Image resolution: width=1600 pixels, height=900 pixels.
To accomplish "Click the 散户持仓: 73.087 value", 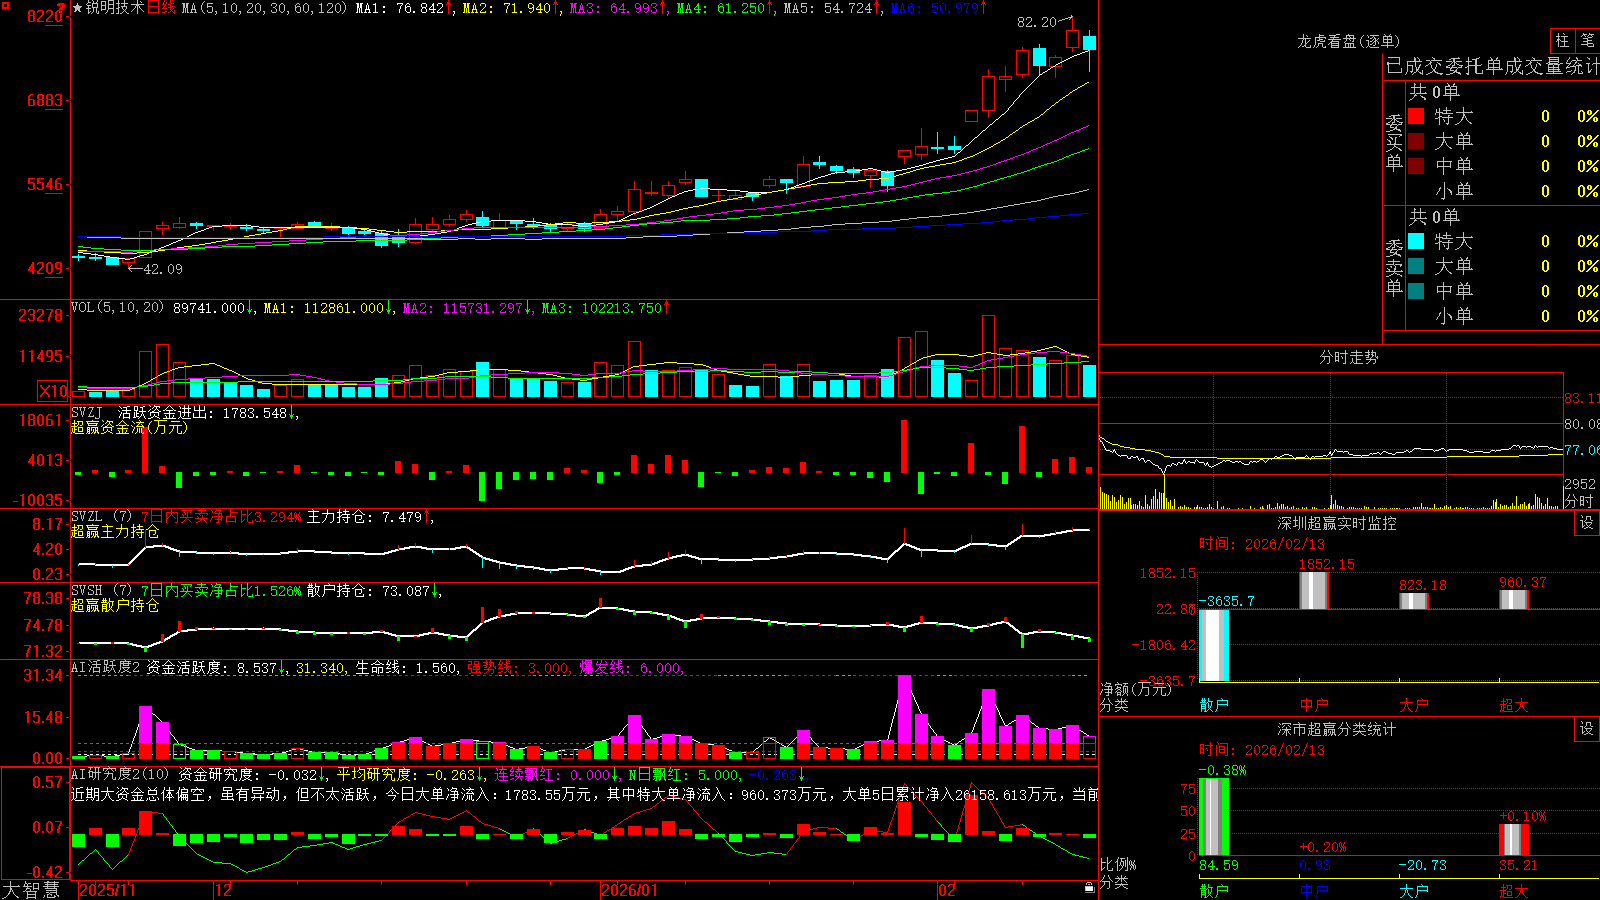I will click(x=368, y=591).
